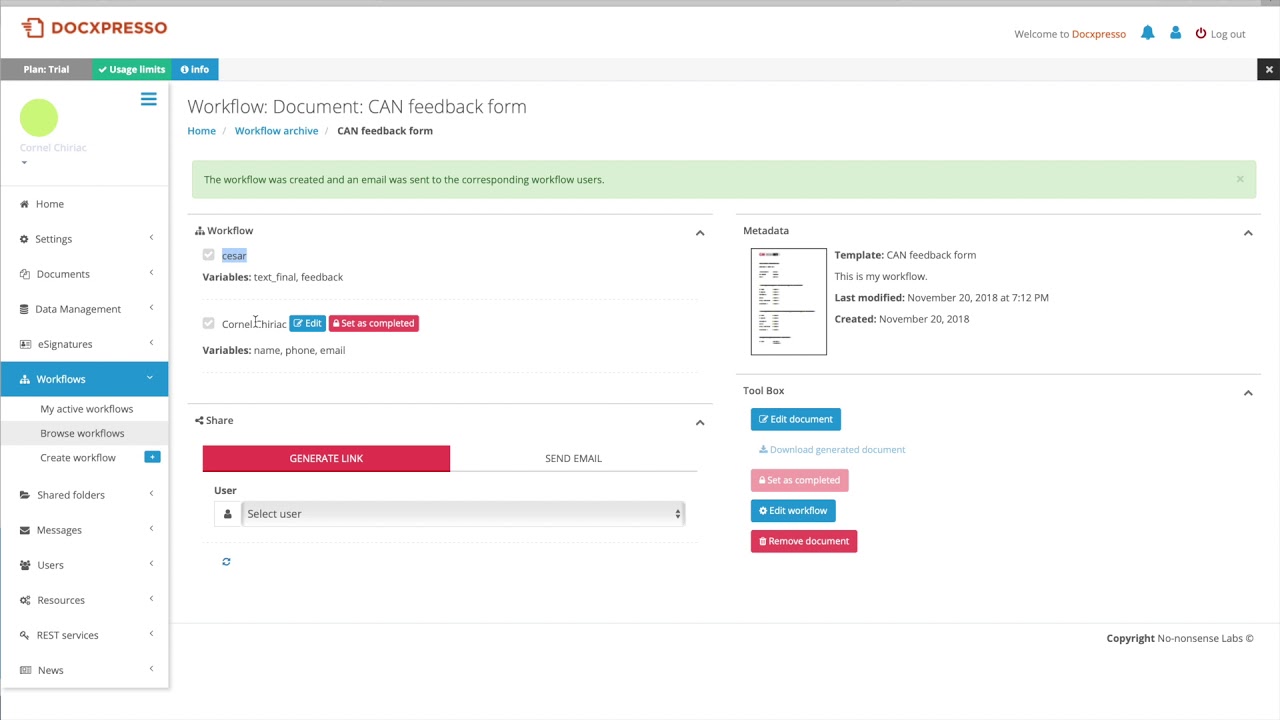This screenshot has width=1280, height=720.
Task: Toggle the hamburger sidebar menu icon
Action: (148, 99)
